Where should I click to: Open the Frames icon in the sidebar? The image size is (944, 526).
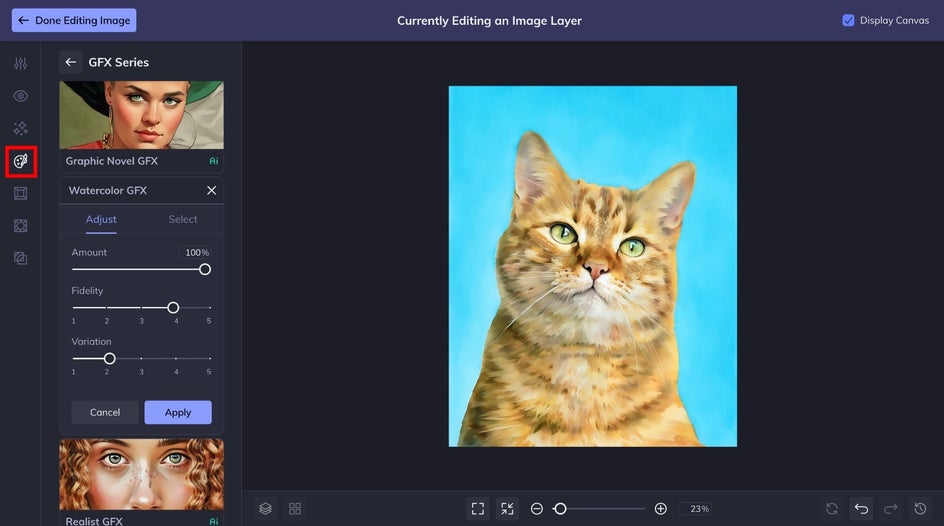(20, 193)
